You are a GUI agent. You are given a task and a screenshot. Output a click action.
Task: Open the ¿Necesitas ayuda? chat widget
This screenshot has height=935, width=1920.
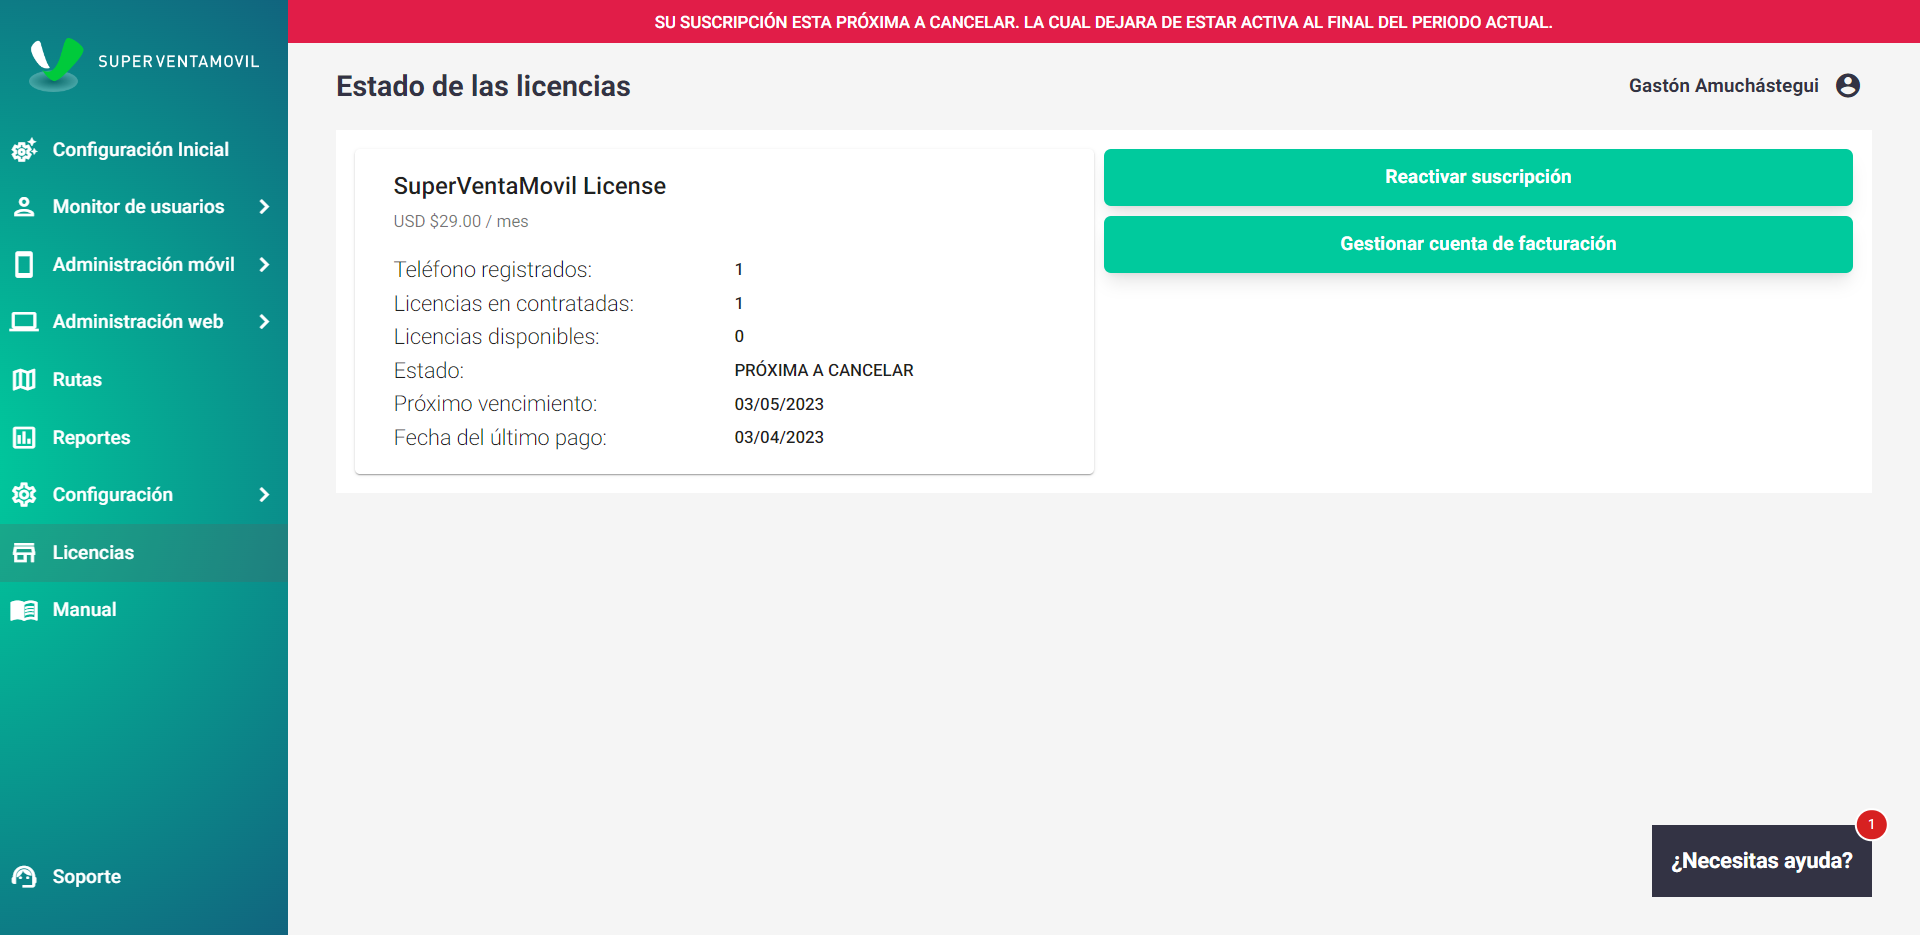(1761, 861)
